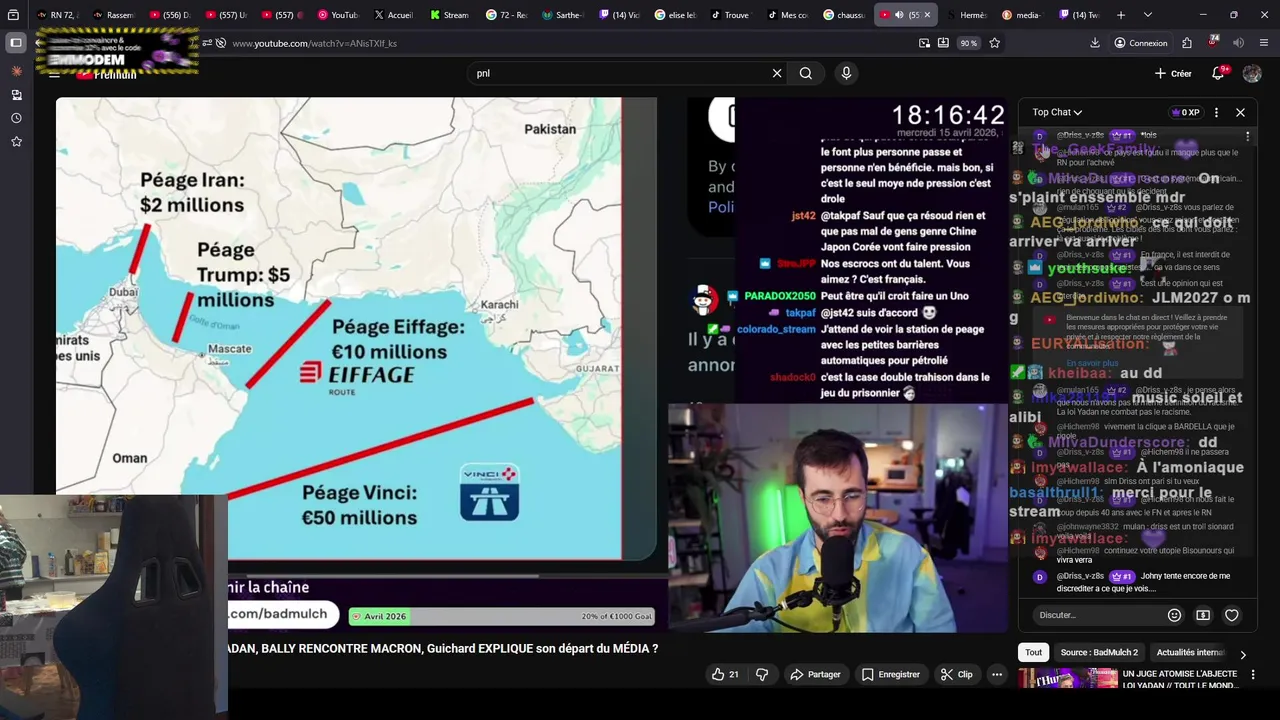
Task: Bookmark this page with the star
Action: [994, 43]
